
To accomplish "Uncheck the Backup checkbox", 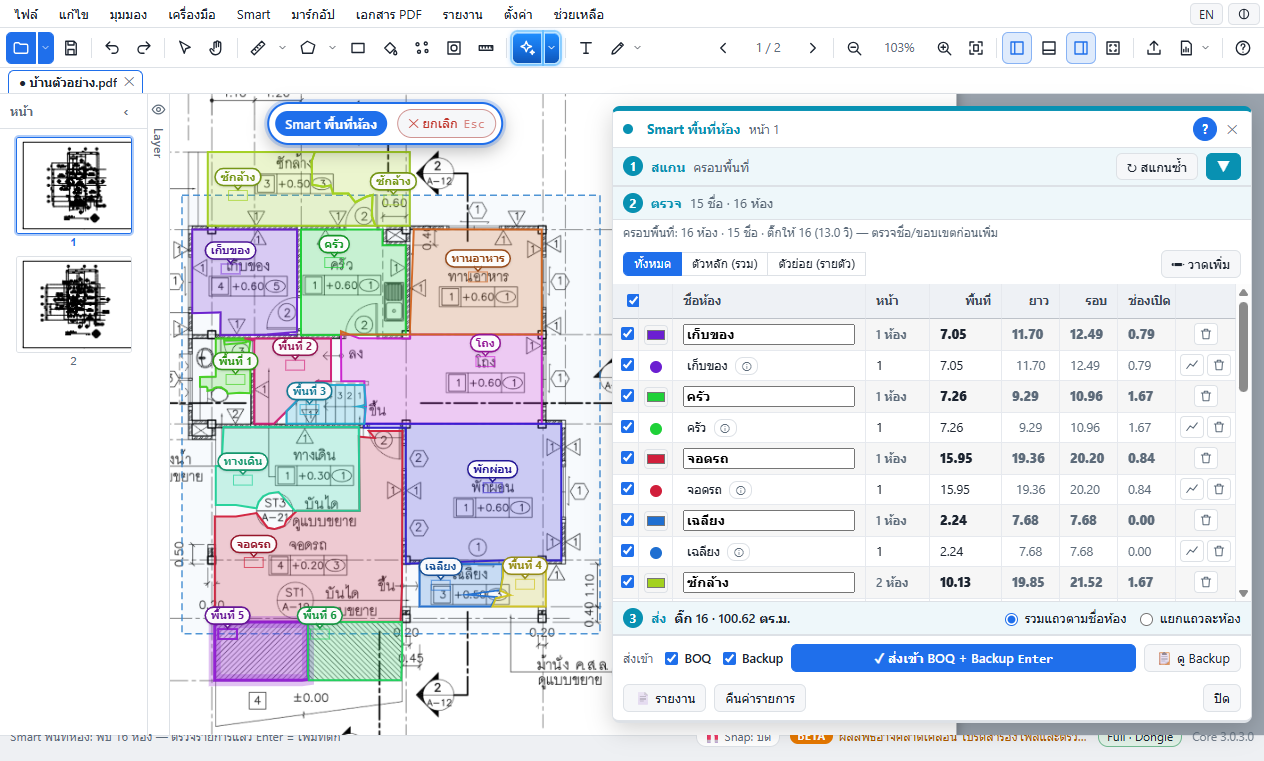I will 729,658.
